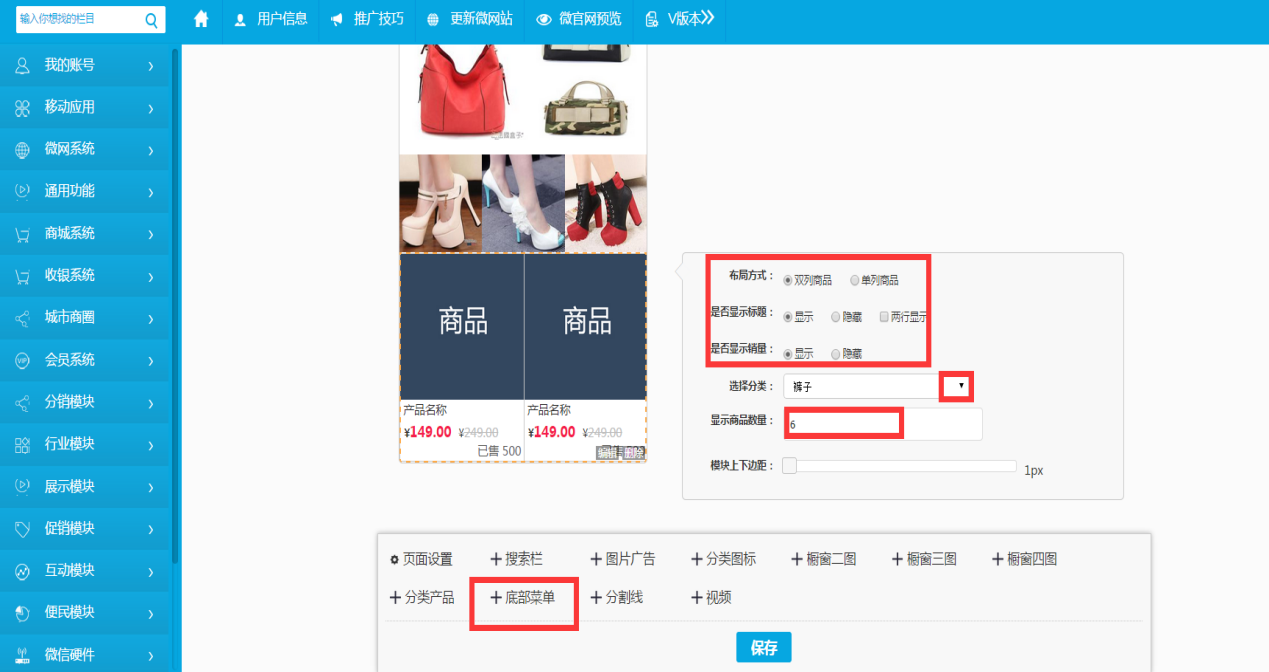Click the 会员系统 VIP icon
Image resolution: width=1269 pixels, height=672 pixels.
pyautogui.click(x=22, y=360)
